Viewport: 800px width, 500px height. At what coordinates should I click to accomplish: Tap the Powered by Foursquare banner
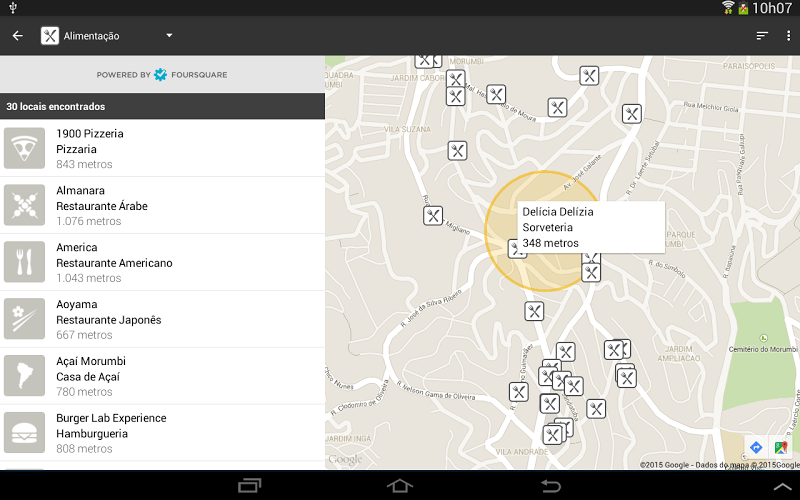click(x=162, y=74)
